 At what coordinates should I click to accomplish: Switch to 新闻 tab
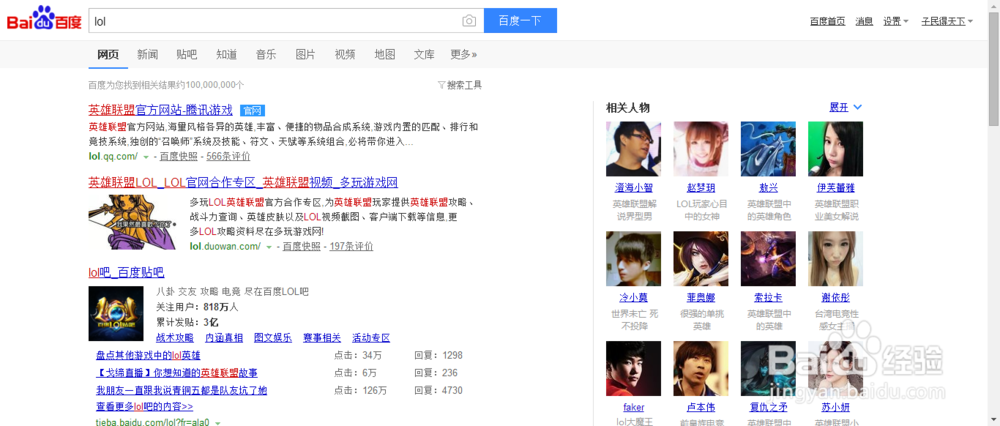(147, 54)
